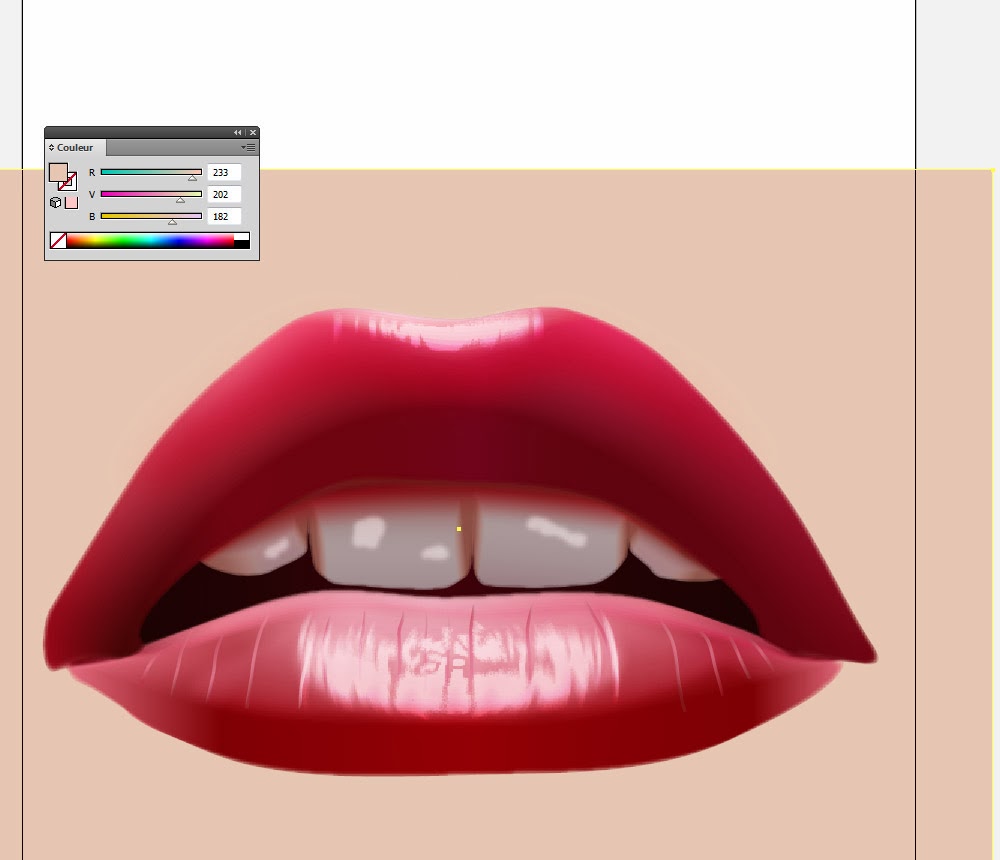Click the B channel slider bar

(x=151, y=216)
